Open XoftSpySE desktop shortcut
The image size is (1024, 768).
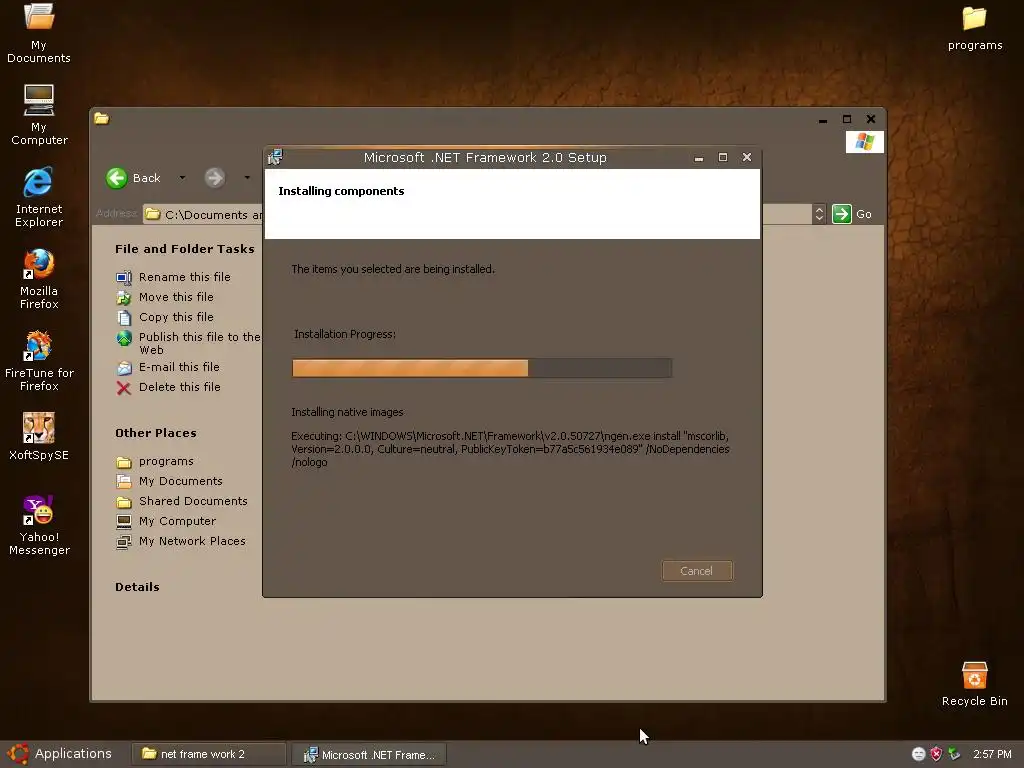[x=39, y=437]
